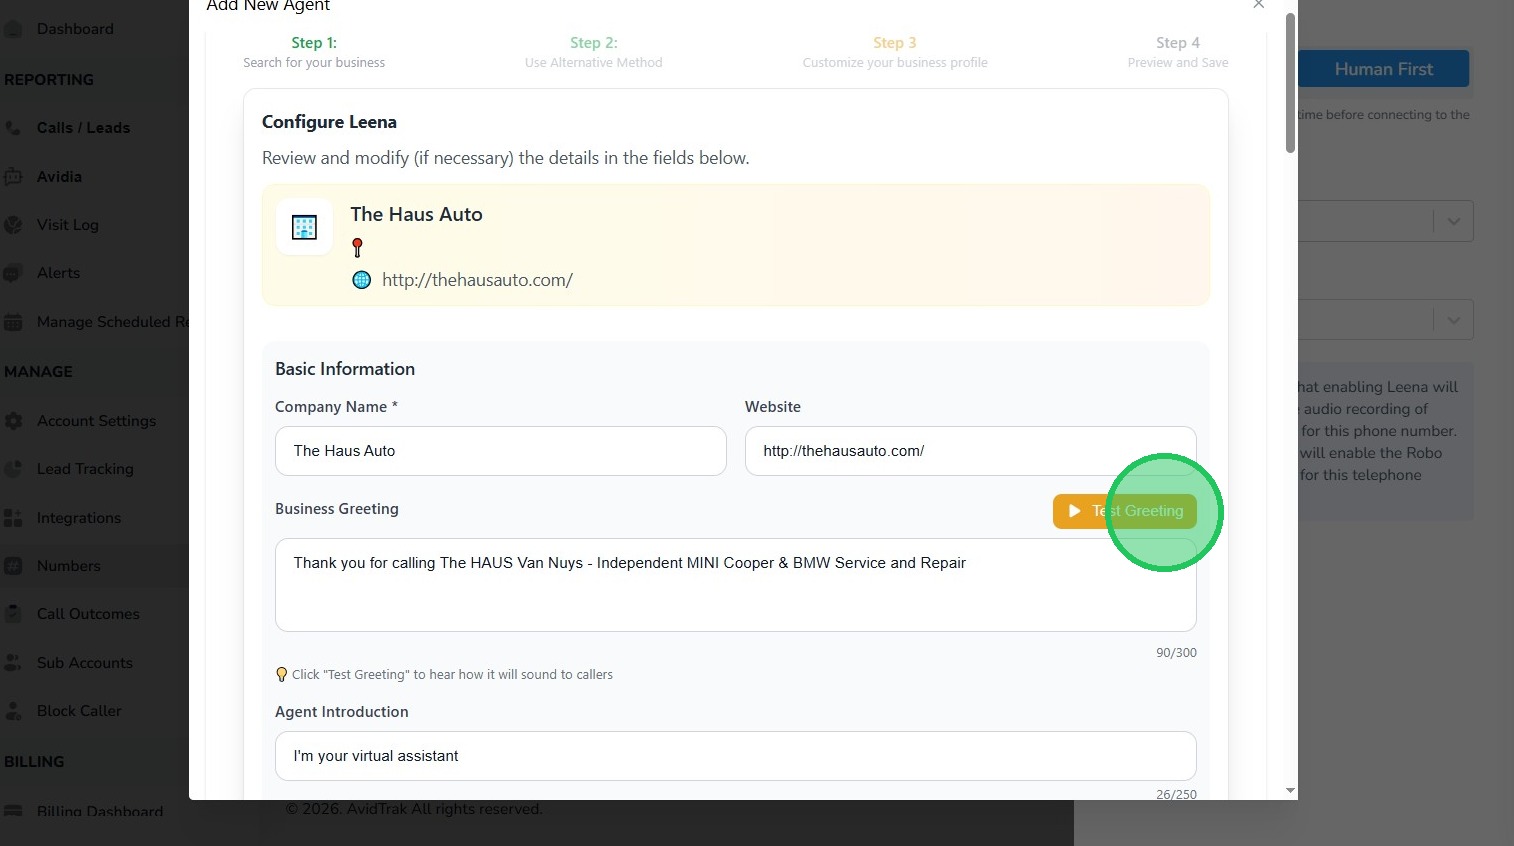Expand the upper dropdown in the right panel
The image size is (1514, 846).
(1453, 222)
